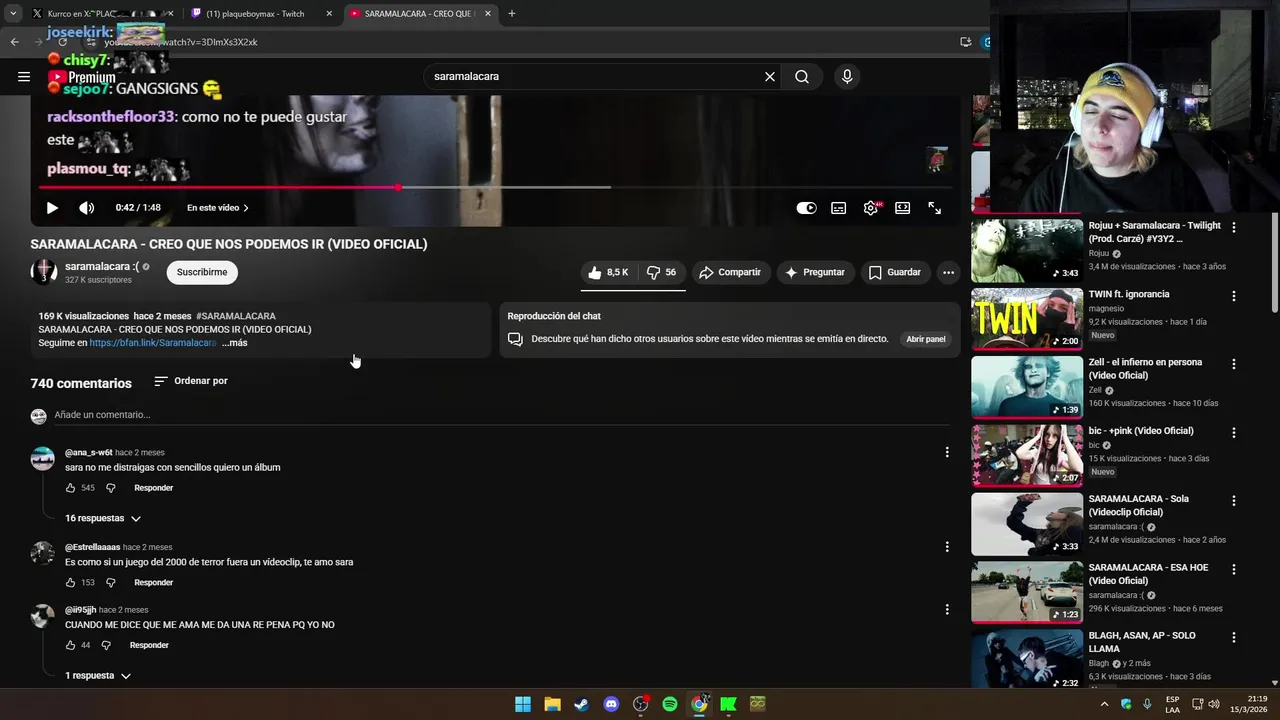Open Steam from the taskbar
This screenshot has width=1280, height=720.
pyautogui.click(x=581, y=704)
